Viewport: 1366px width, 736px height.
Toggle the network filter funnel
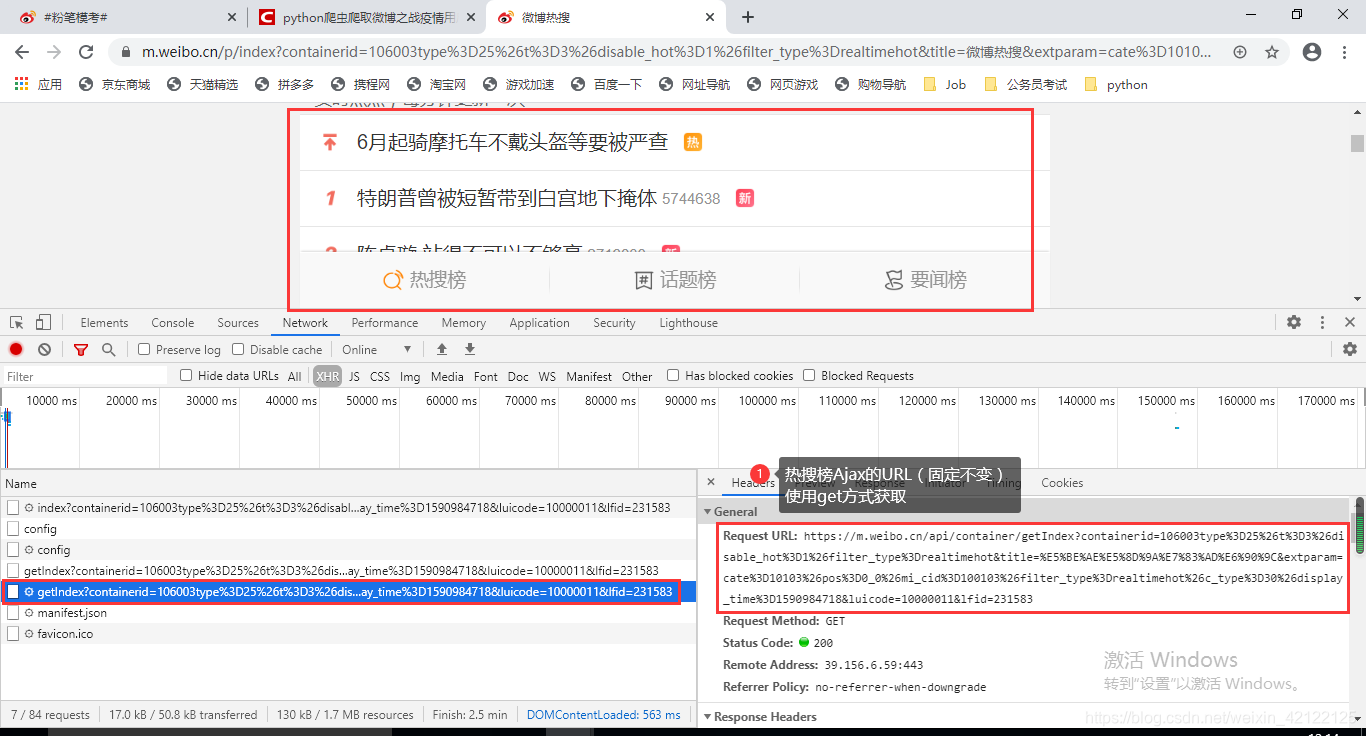tap(81, 349)
